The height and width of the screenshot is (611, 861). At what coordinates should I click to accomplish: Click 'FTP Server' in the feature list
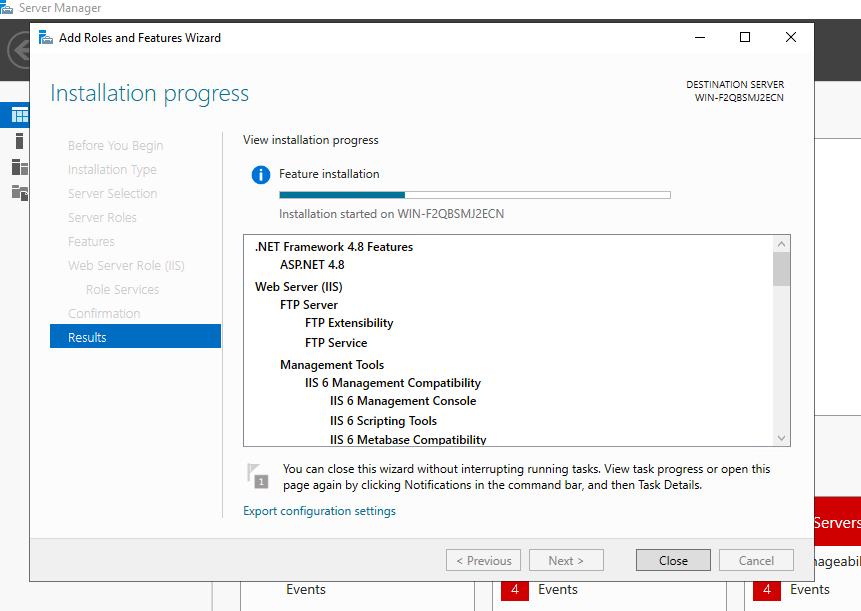click(309, 305)
